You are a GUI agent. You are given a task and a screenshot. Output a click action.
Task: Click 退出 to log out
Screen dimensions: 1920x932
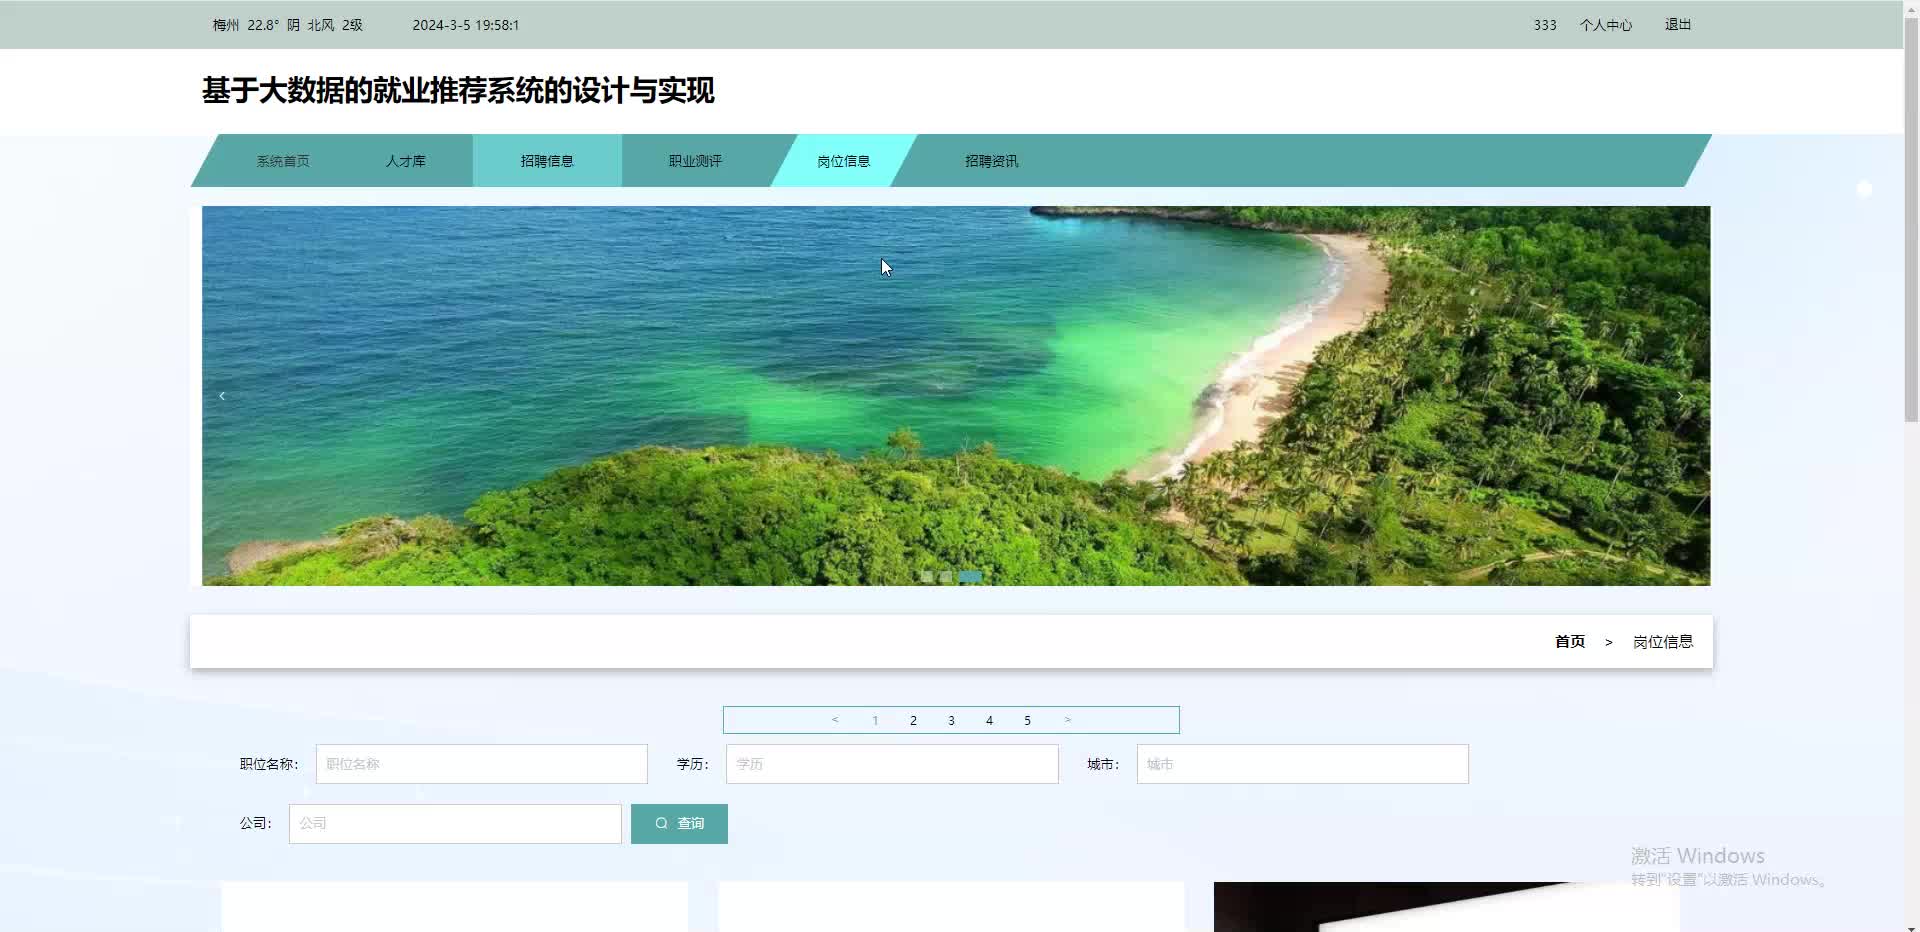[x=1678, y=25]
